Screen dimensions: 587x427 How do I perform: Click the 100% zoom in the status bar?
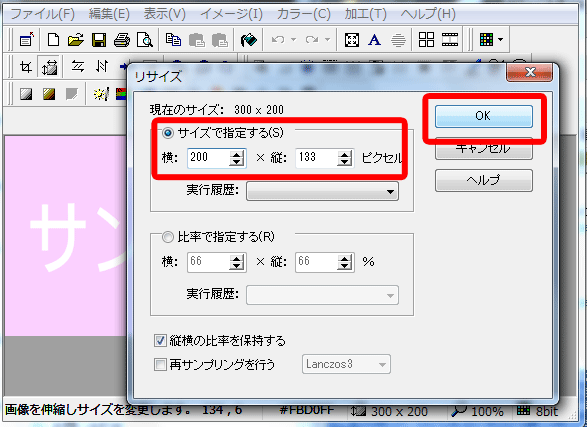coord(487,412)
